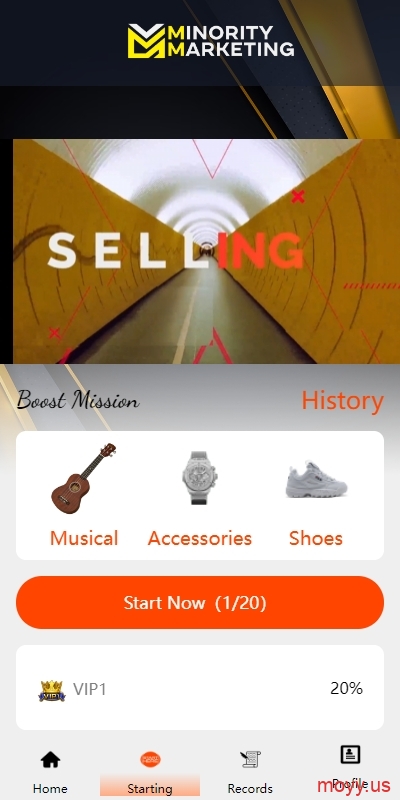Click the SELLING tunnel banner
This screenshot has width=400, height=800.
coord(206,251)
